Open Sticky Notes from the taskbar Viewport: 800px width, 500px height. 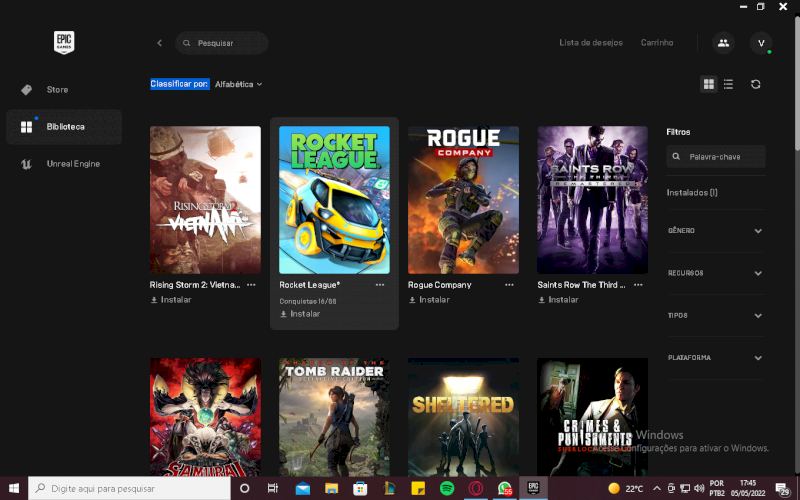418,488
